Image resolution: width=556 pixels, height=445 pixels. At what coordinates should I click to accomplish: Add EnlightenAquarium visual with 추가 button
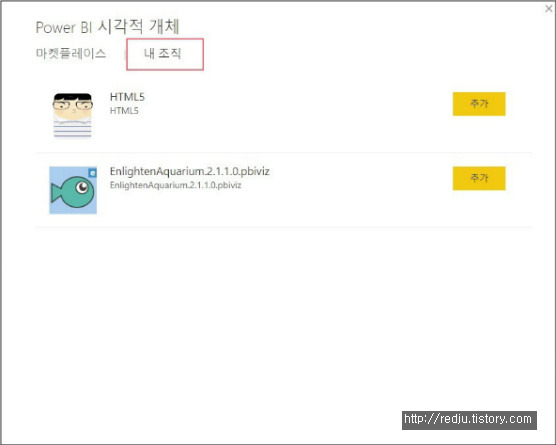479,178
